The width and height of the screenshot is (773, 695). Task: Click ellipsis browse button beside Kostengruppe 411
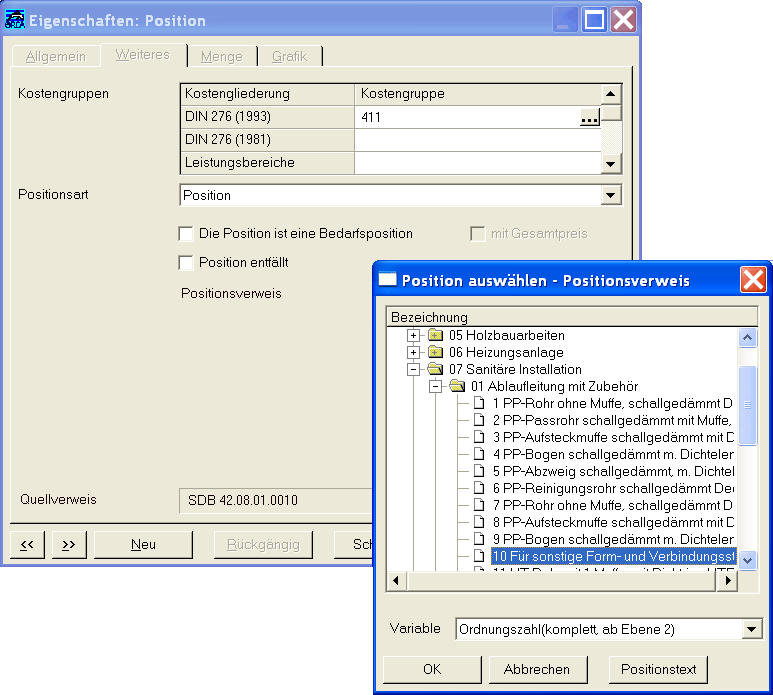pyautogui.click(x=589, y=118)
